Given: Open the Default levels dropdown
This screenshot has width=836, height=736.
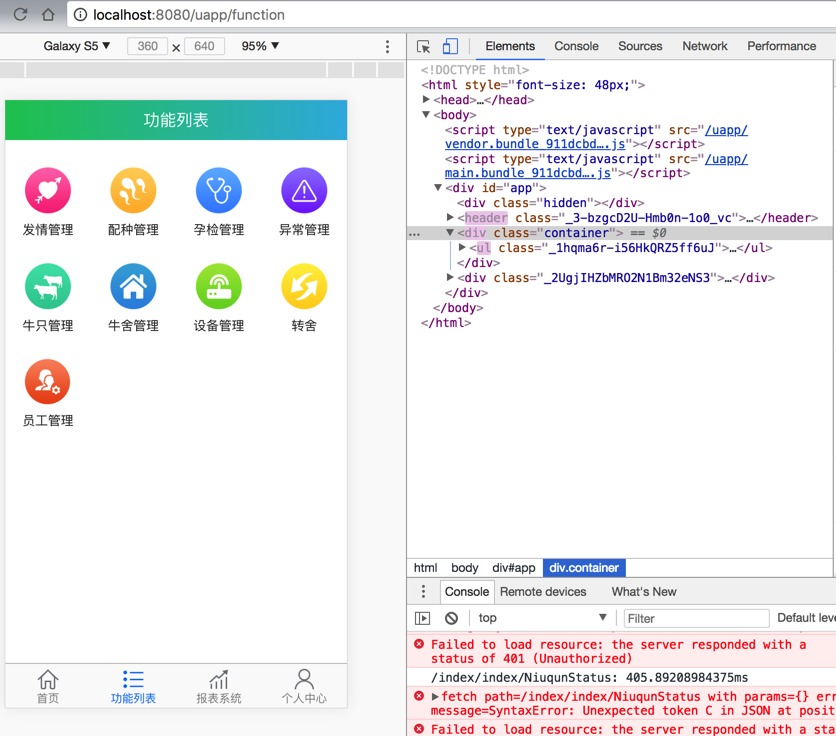Looking at the screenshot, I should 806,618.
